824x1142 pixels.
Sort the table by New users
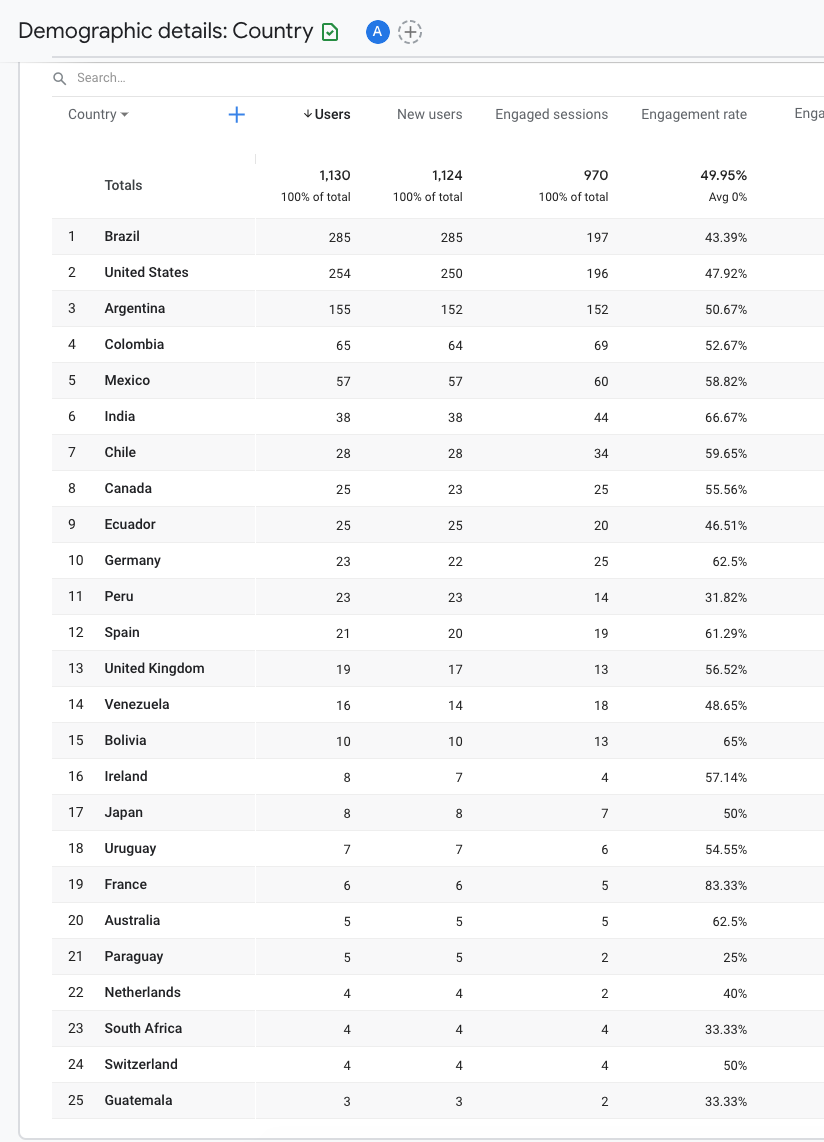[x=429, y=115]
